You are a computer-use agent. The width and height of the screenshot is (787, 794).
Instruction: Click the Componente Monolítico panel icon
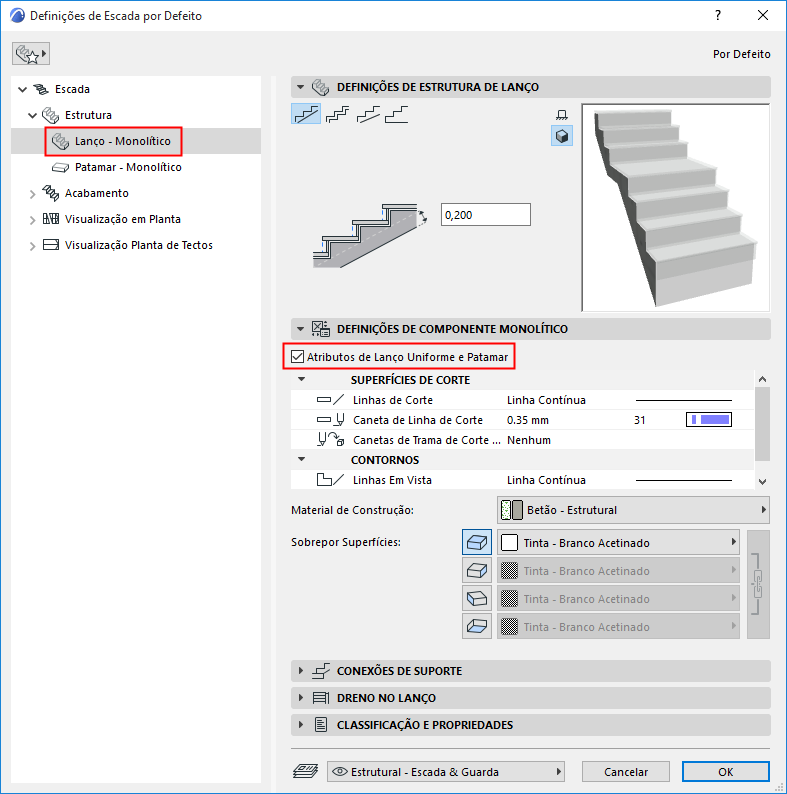coord(321,329)
